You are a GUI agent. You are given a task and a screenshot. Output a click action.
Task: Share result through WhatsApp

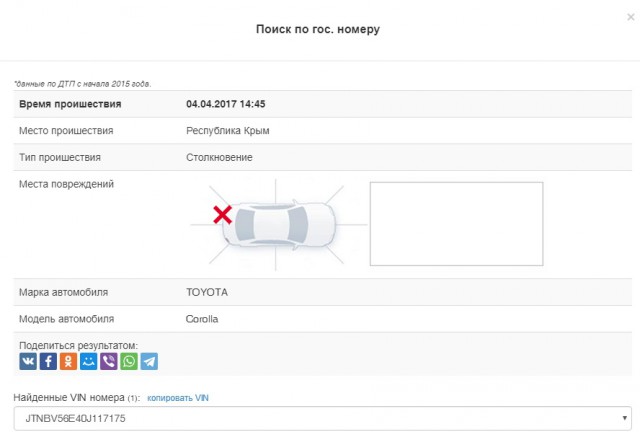tap(129, 361)
